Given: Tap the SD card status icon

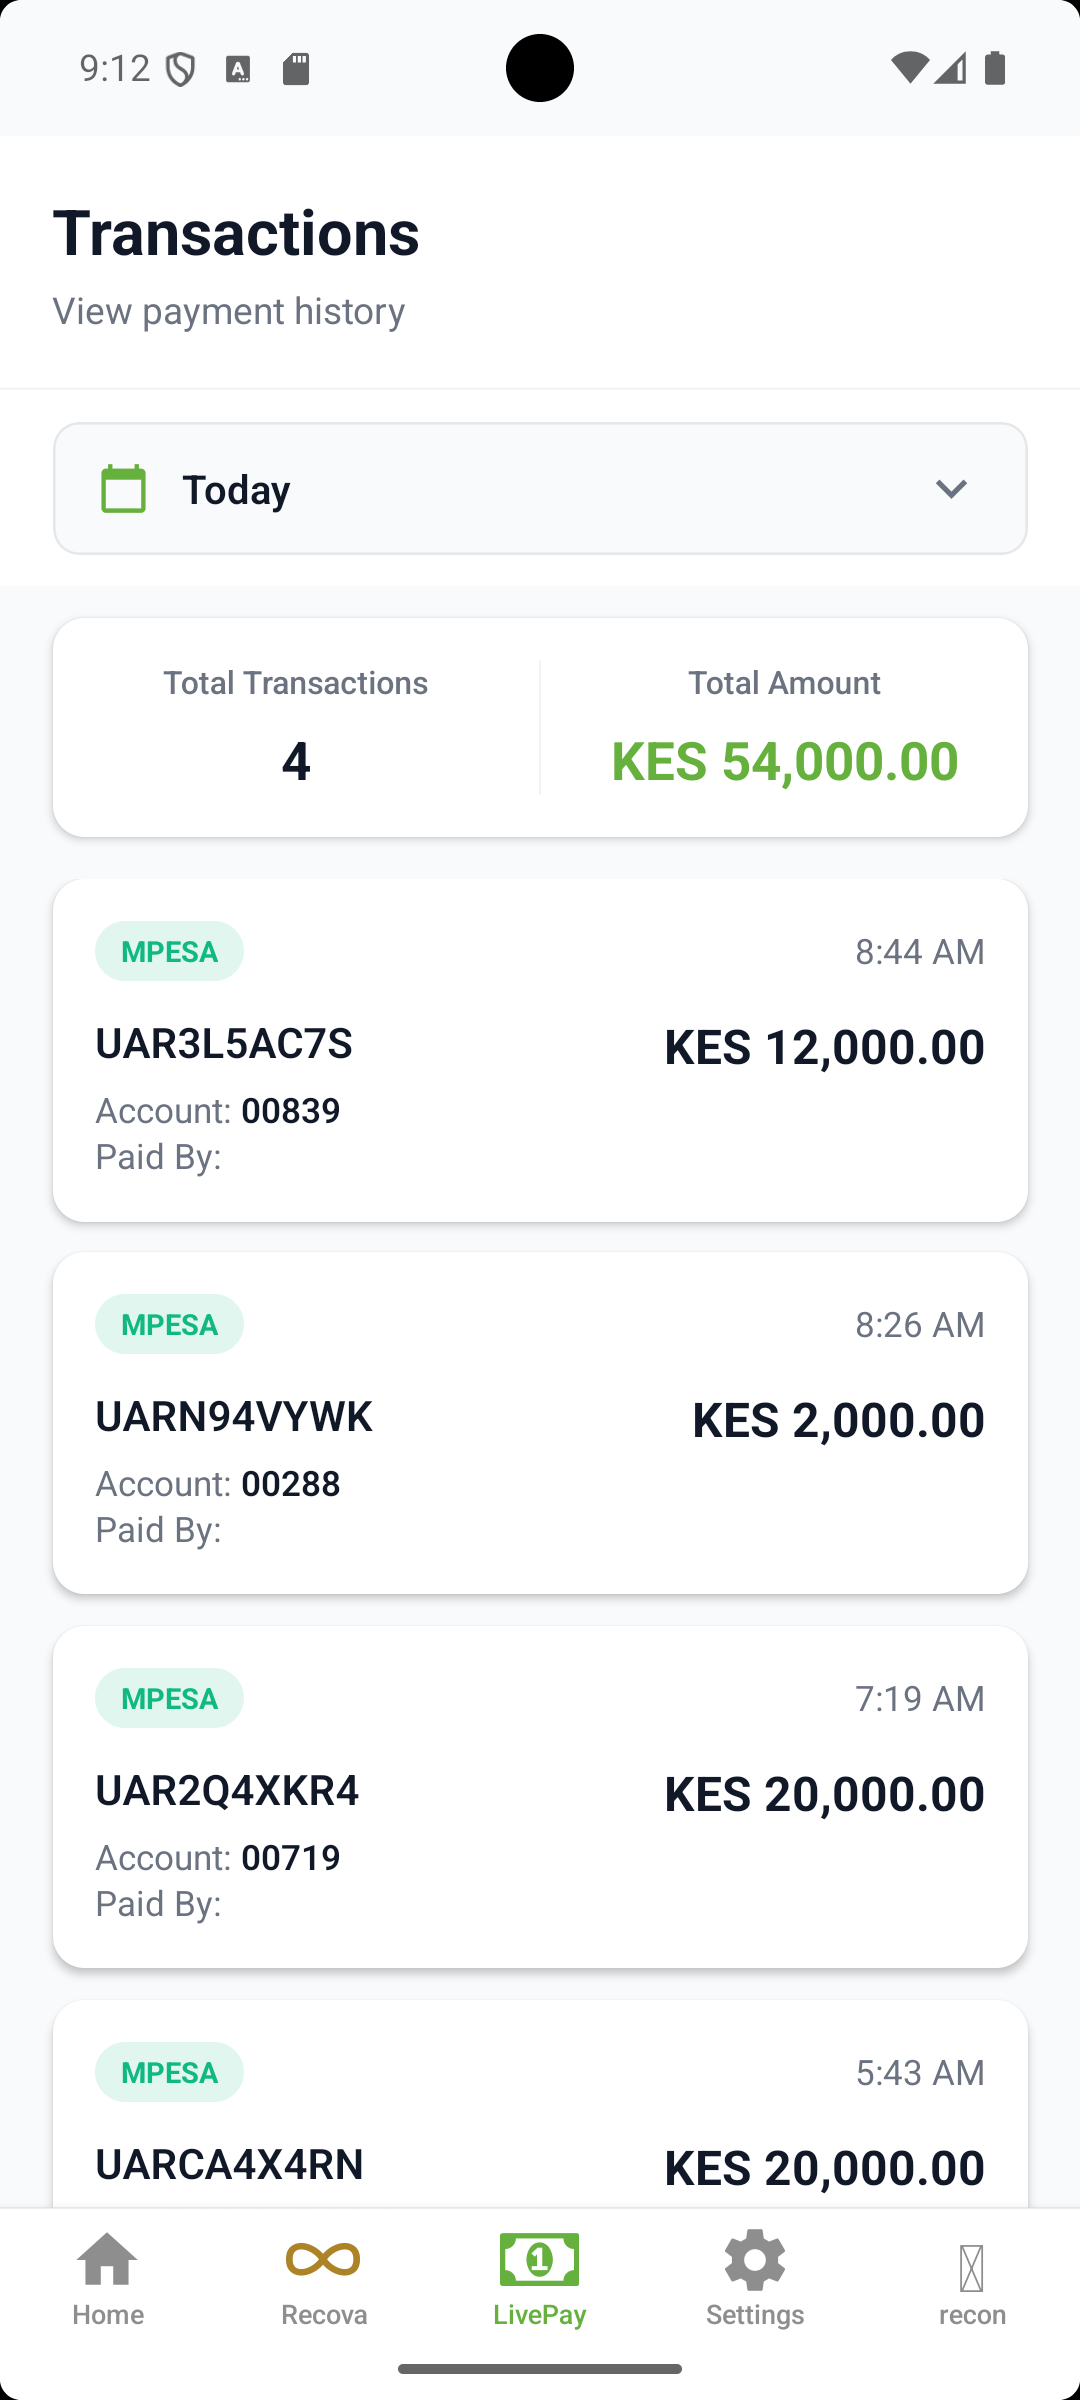Looking at the screenshot, I should (x=296, y=69).
